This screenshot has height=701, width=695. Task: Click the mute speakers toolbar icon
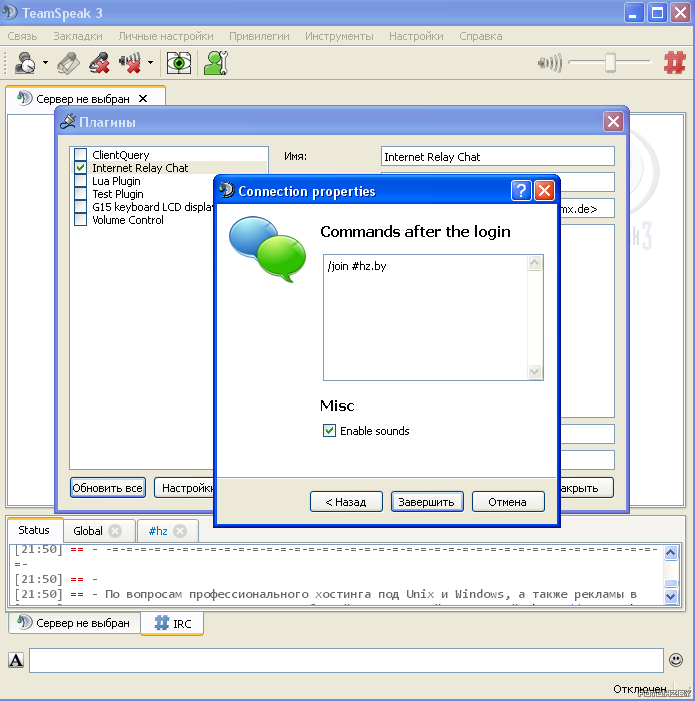point(130,63)
